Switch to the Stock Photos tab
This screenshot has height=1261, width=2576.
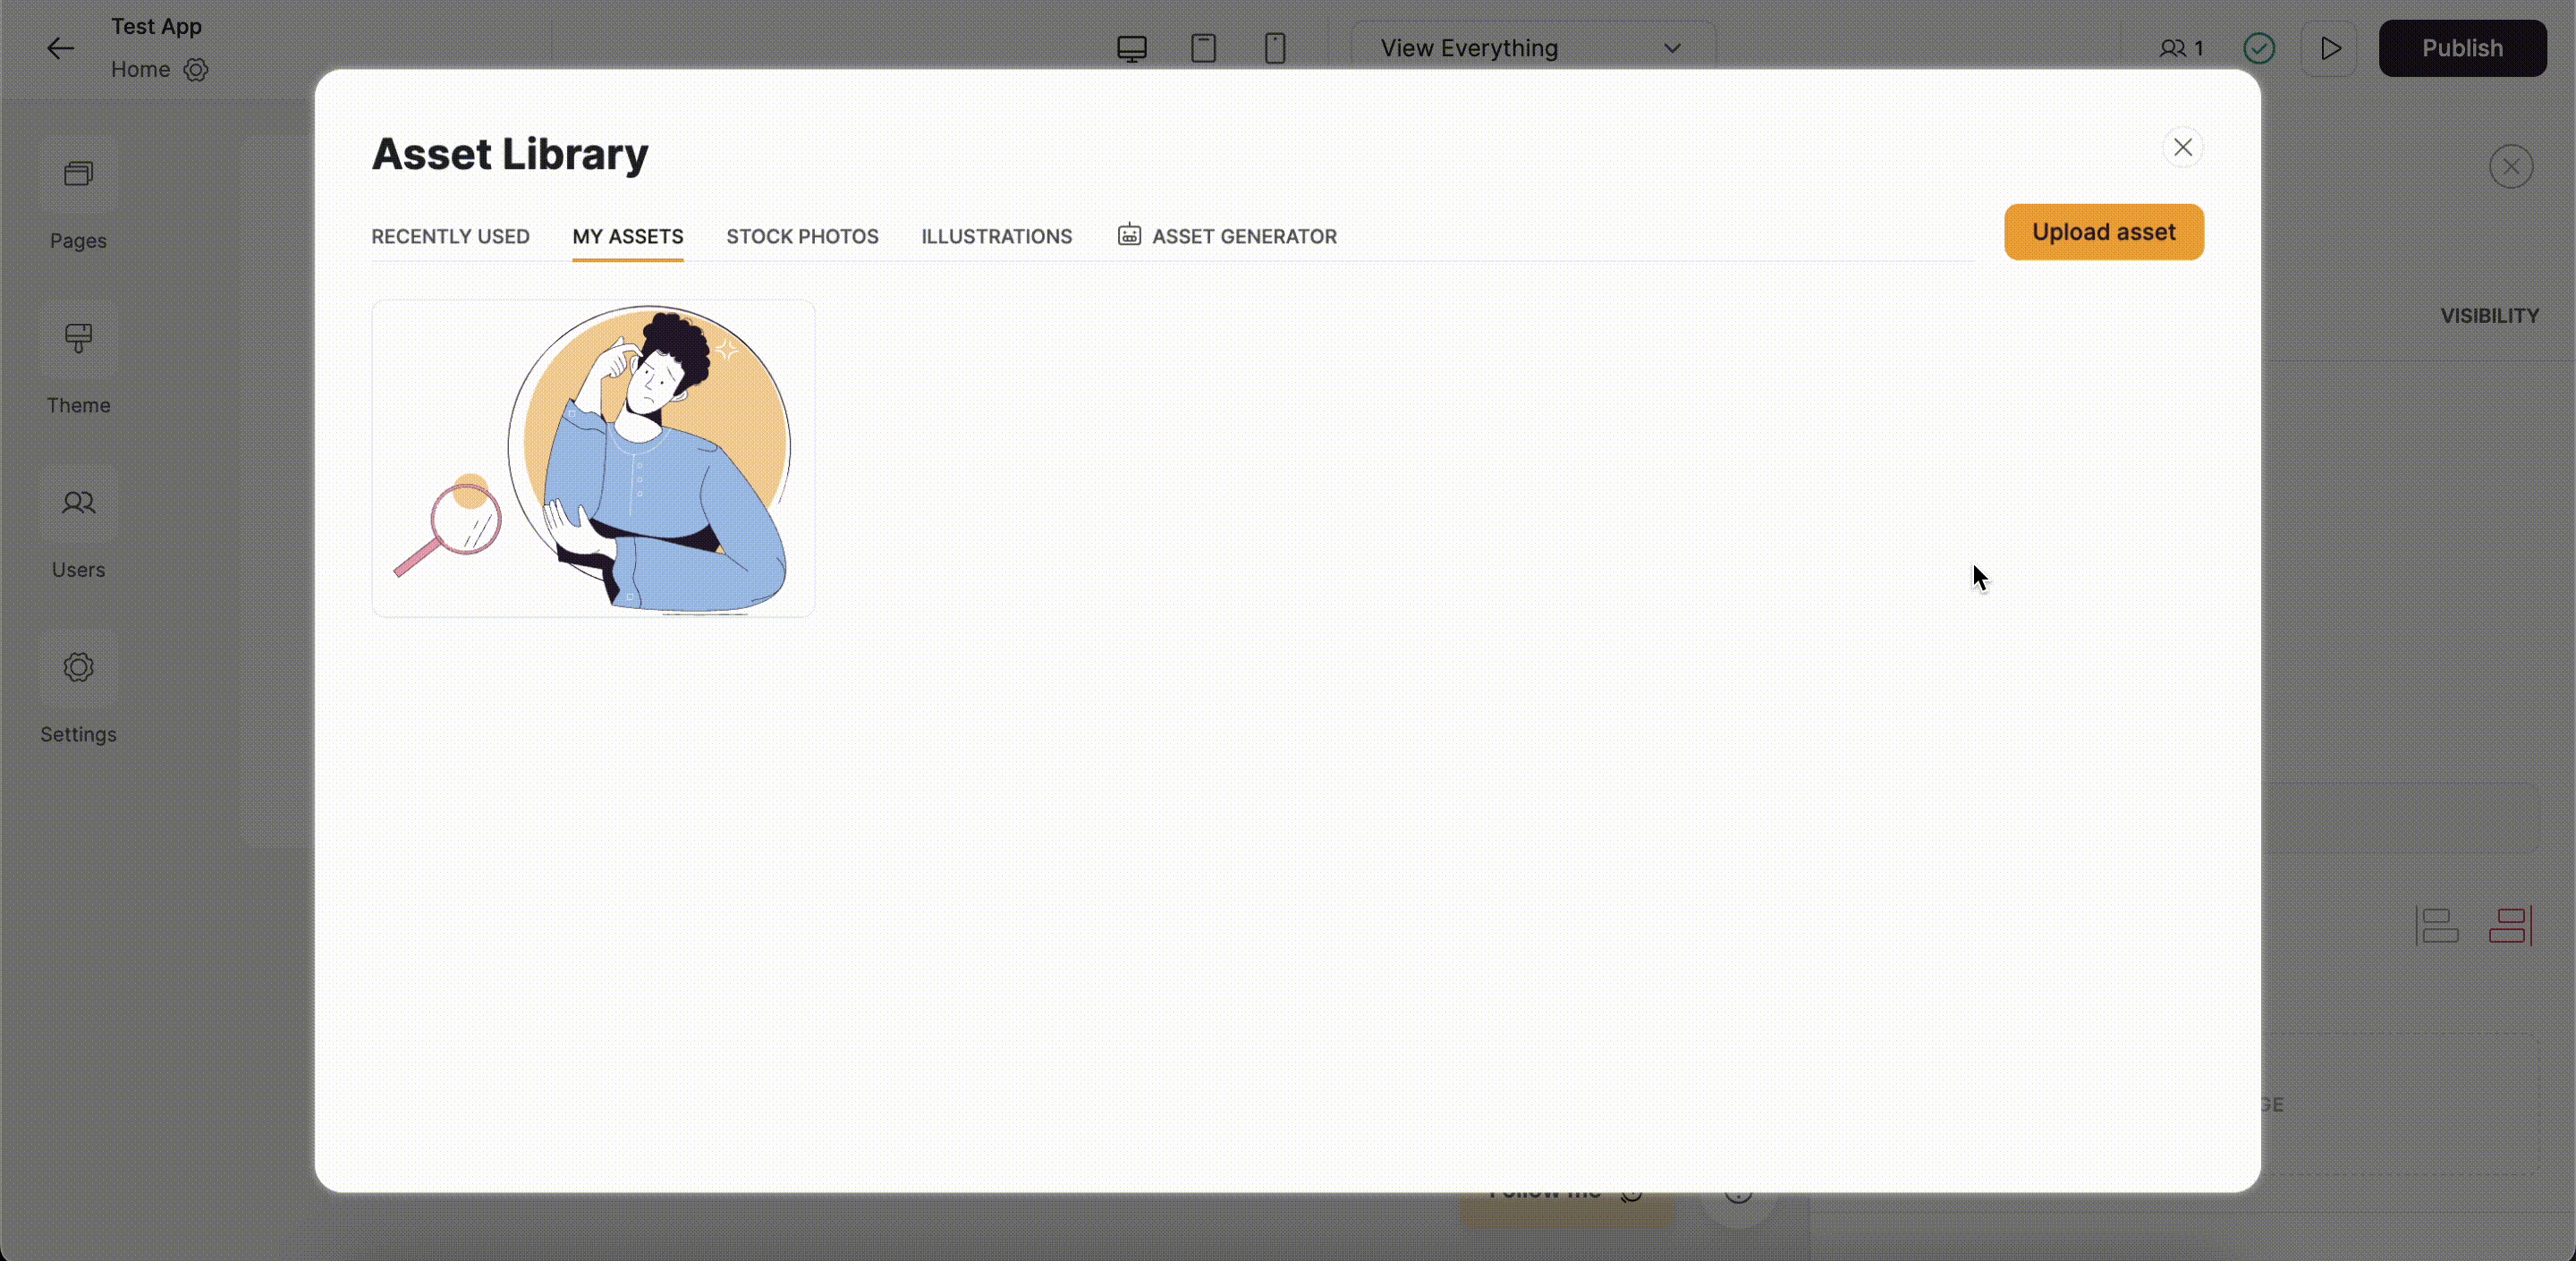802,236
